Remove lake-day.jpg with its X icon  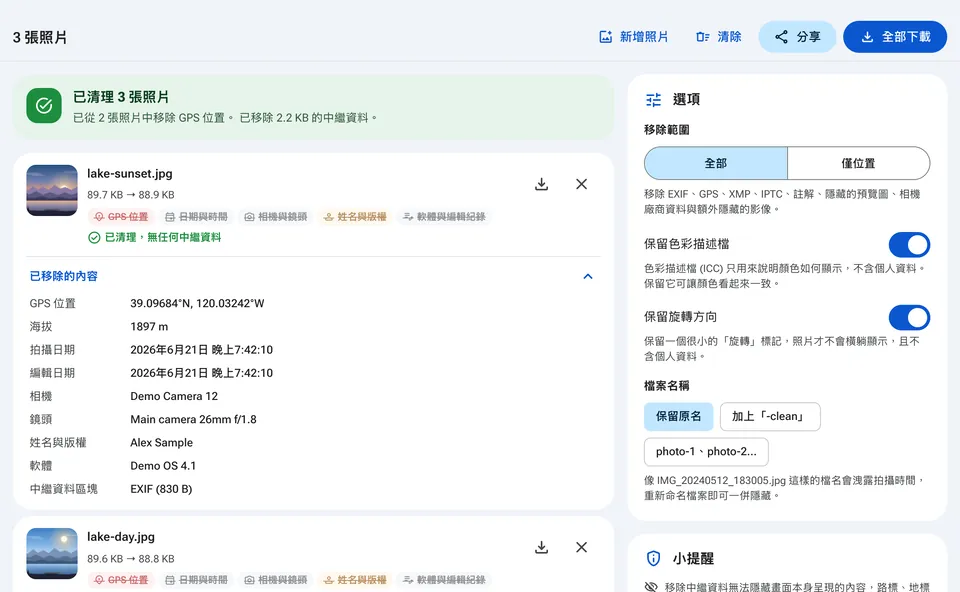pyautogui.click(x=582, y=547)
